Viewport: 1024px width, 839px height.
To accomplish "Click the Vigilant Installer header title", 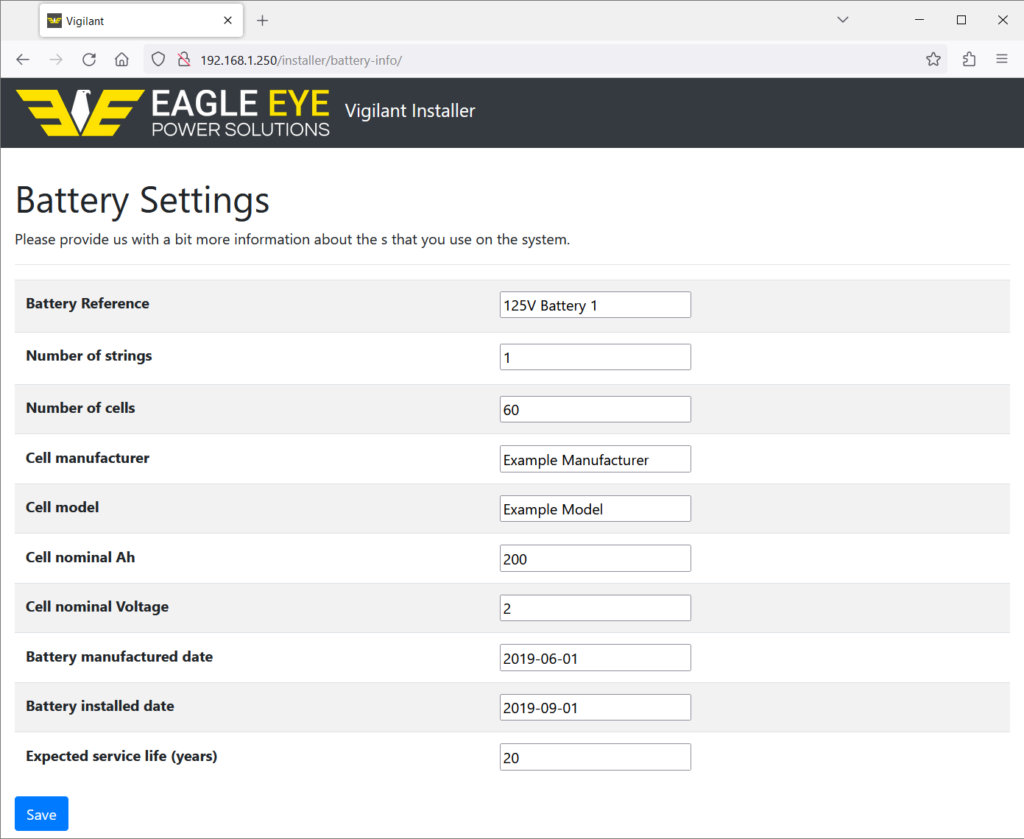I will [x=410, y=111].
